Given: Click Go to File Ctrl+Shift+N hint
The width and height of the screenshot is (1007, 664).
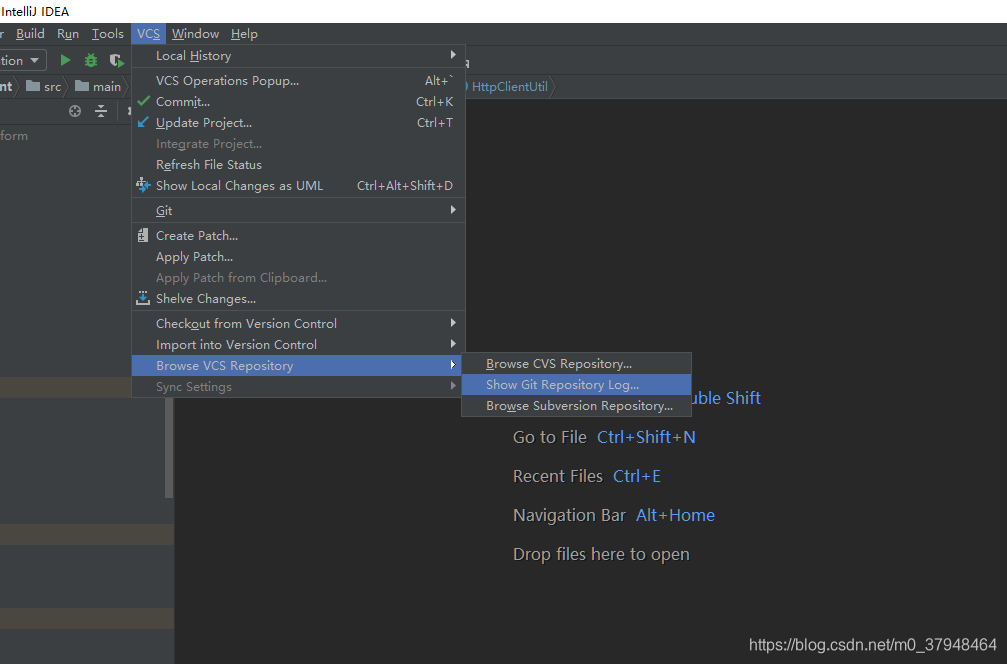Looking at the screenshot, I should [604, 437].
